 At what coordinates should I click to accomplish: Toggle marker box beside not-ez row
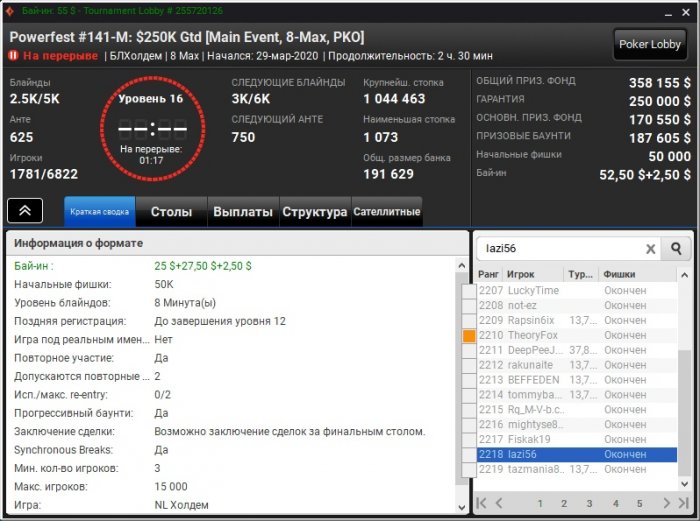coord(469,306)
